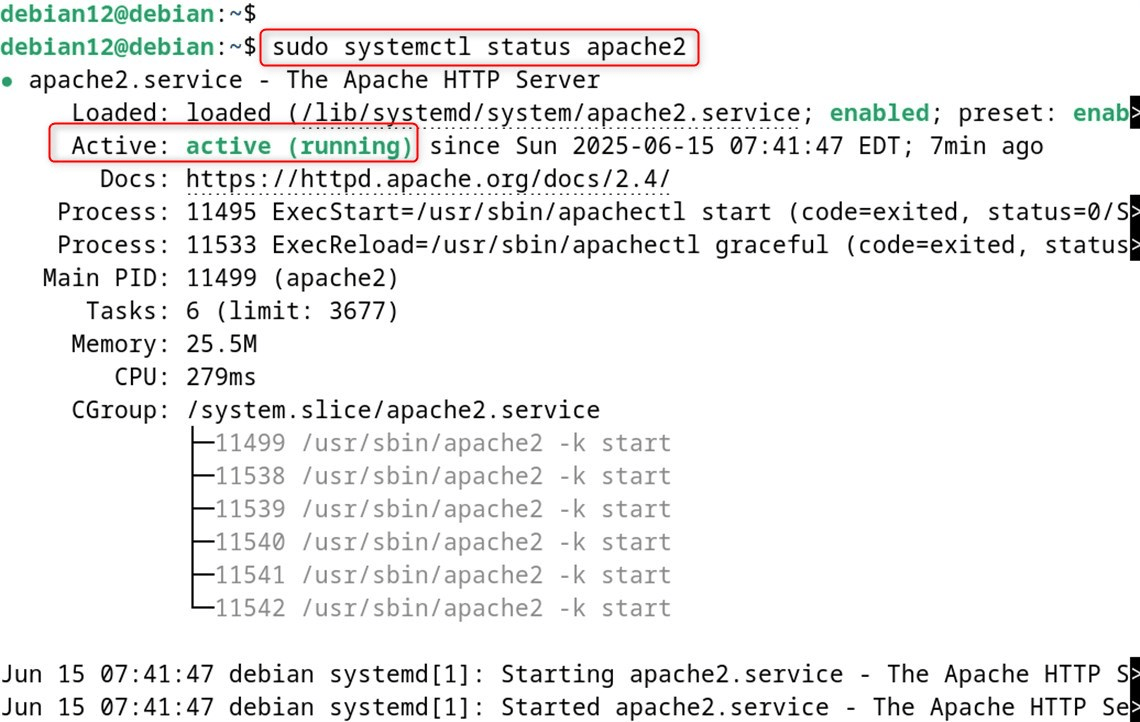Click the green status dot before apache2.service
The width and height of the screenshot is (1140, 722).
(7, 81)
